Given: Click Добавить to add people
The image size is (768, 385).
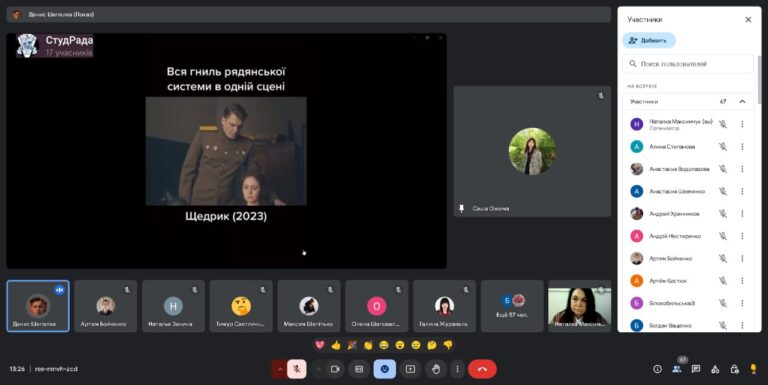Looking at the screenshot, I should (x=649, y=41).
